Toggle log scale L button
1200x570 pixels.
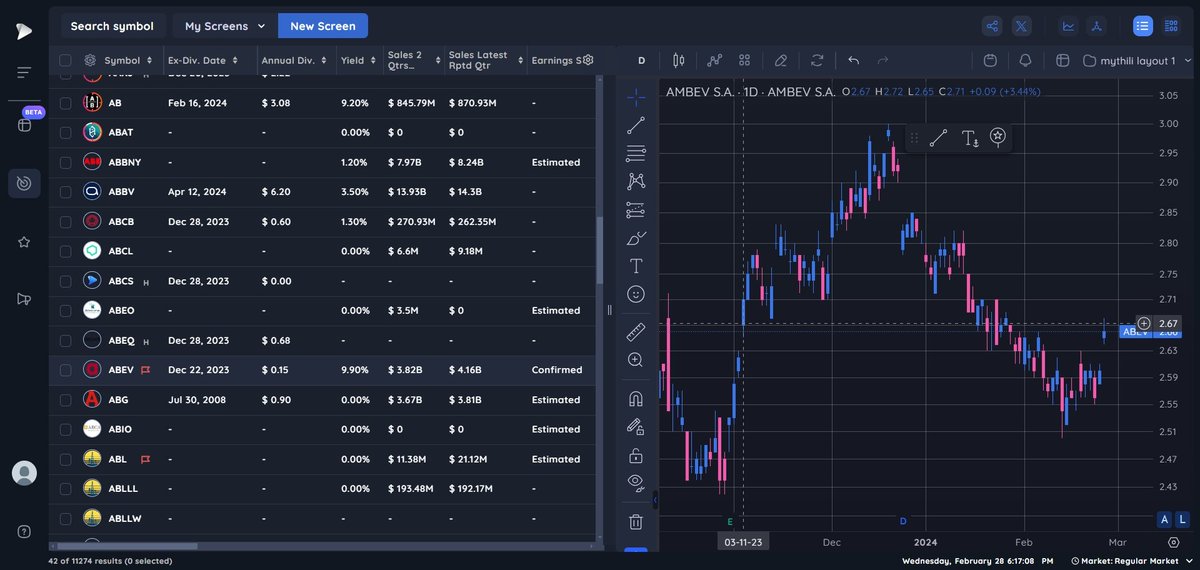1182,519
